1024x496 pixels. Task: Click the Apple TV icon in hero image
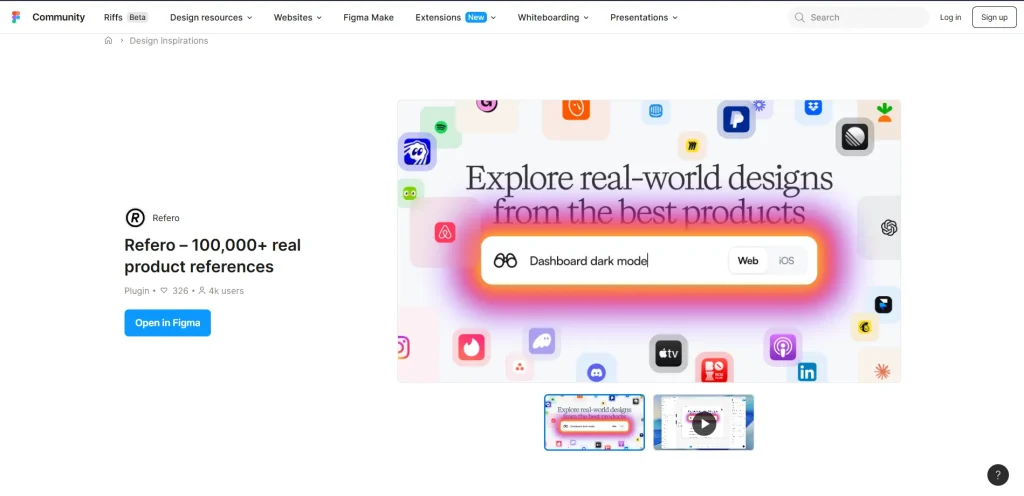[668, 354]
